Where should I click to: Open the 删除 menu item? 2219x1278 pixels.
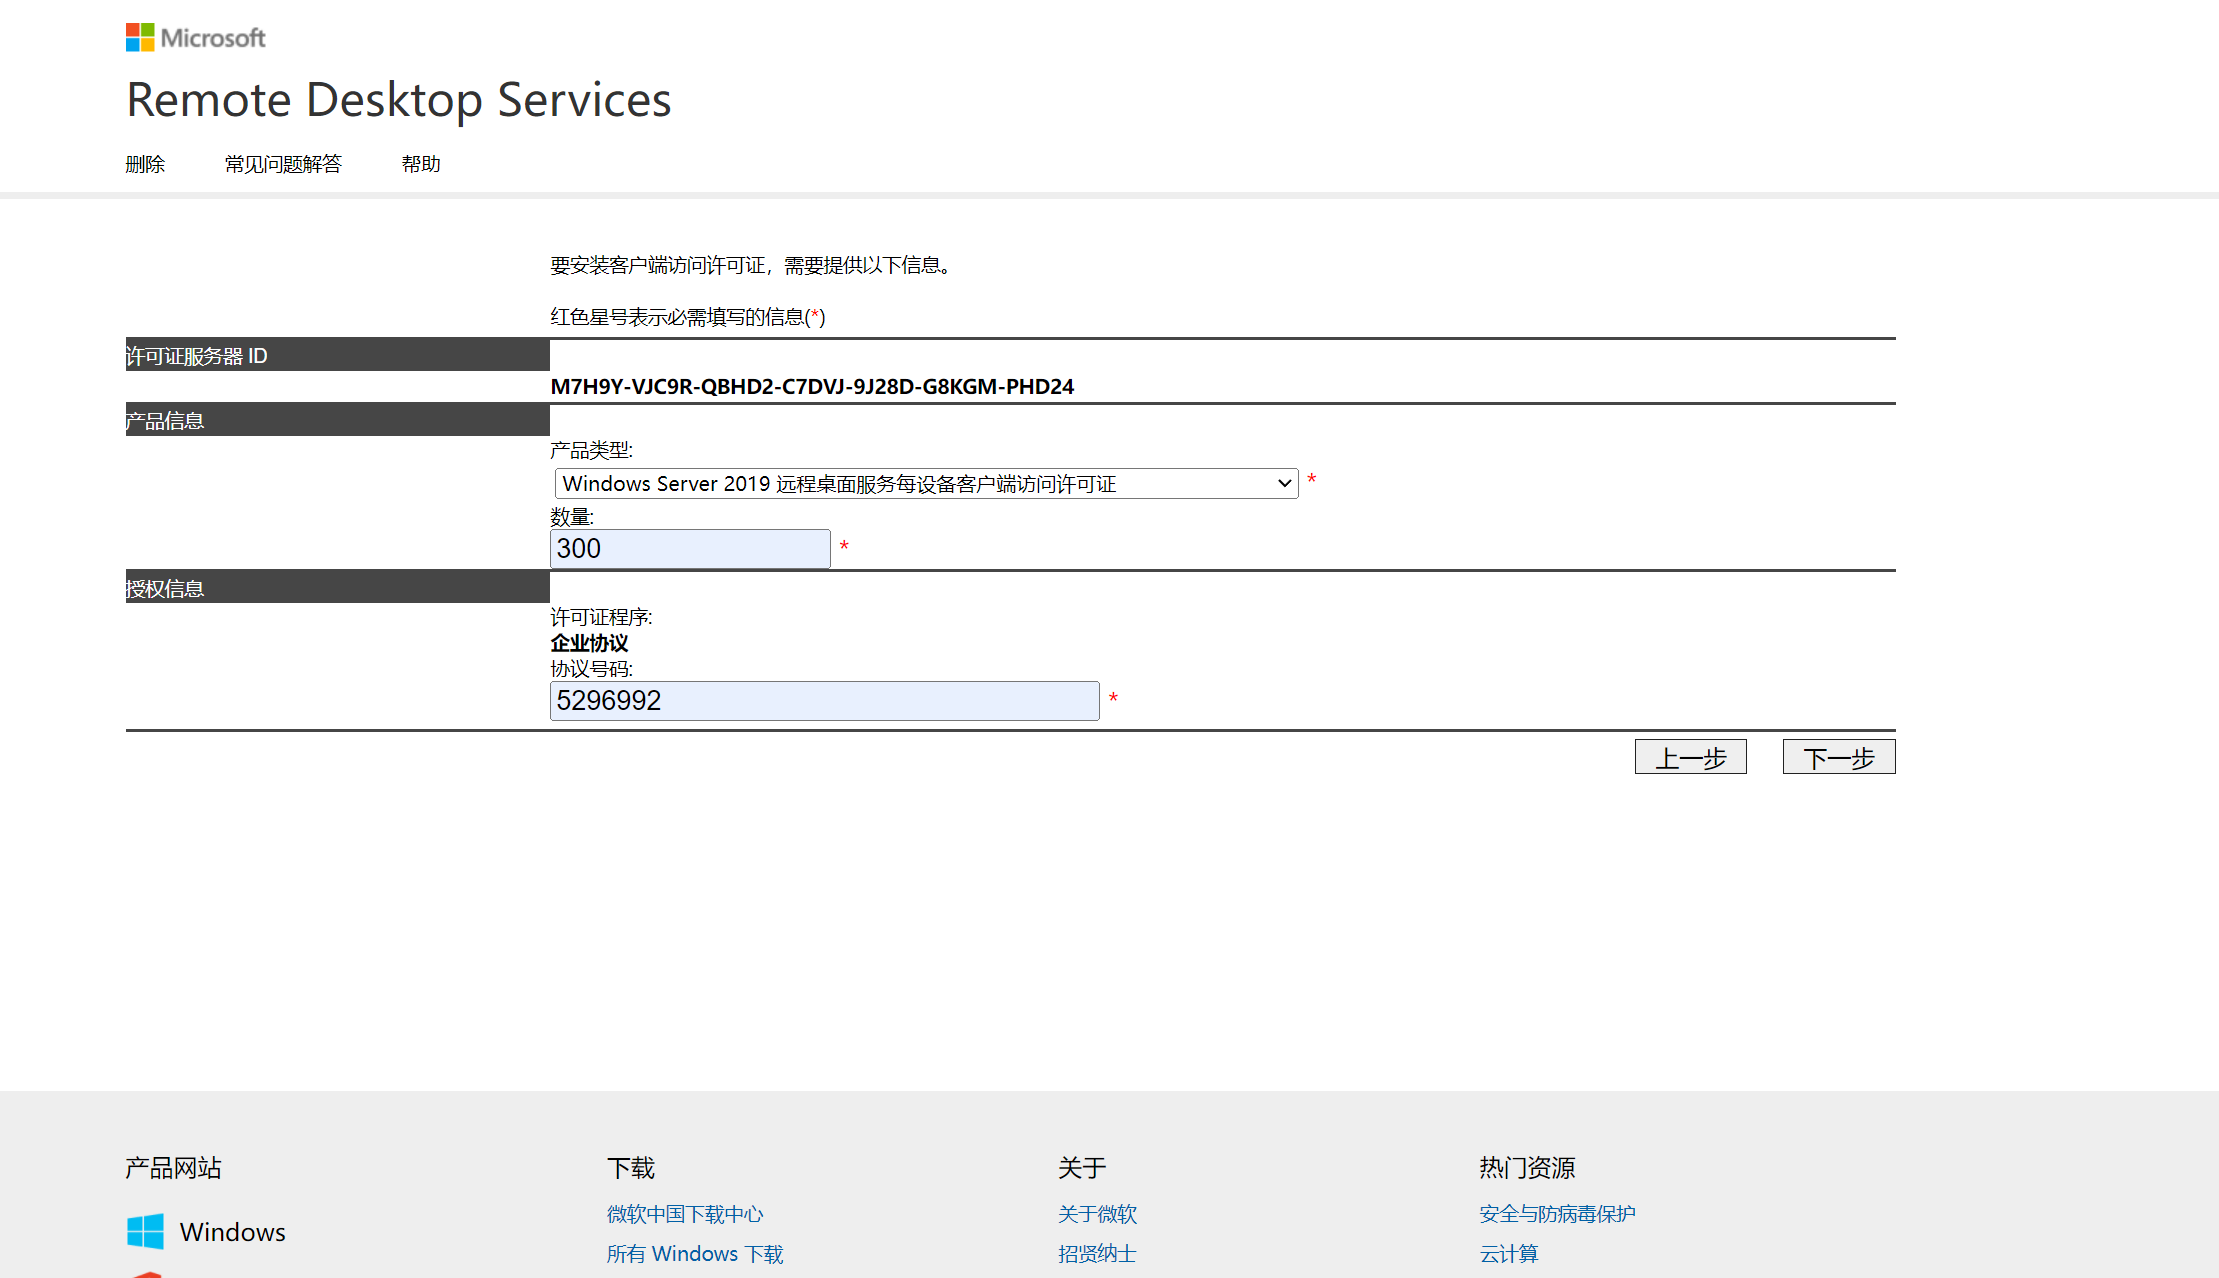(x=145, y=164)
